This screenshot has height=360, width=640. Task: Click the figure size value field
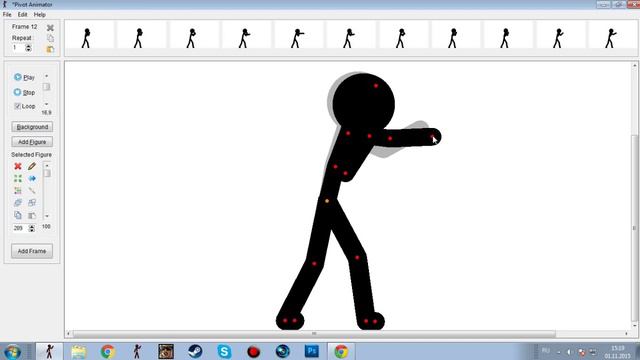click(x=19, y=228)
